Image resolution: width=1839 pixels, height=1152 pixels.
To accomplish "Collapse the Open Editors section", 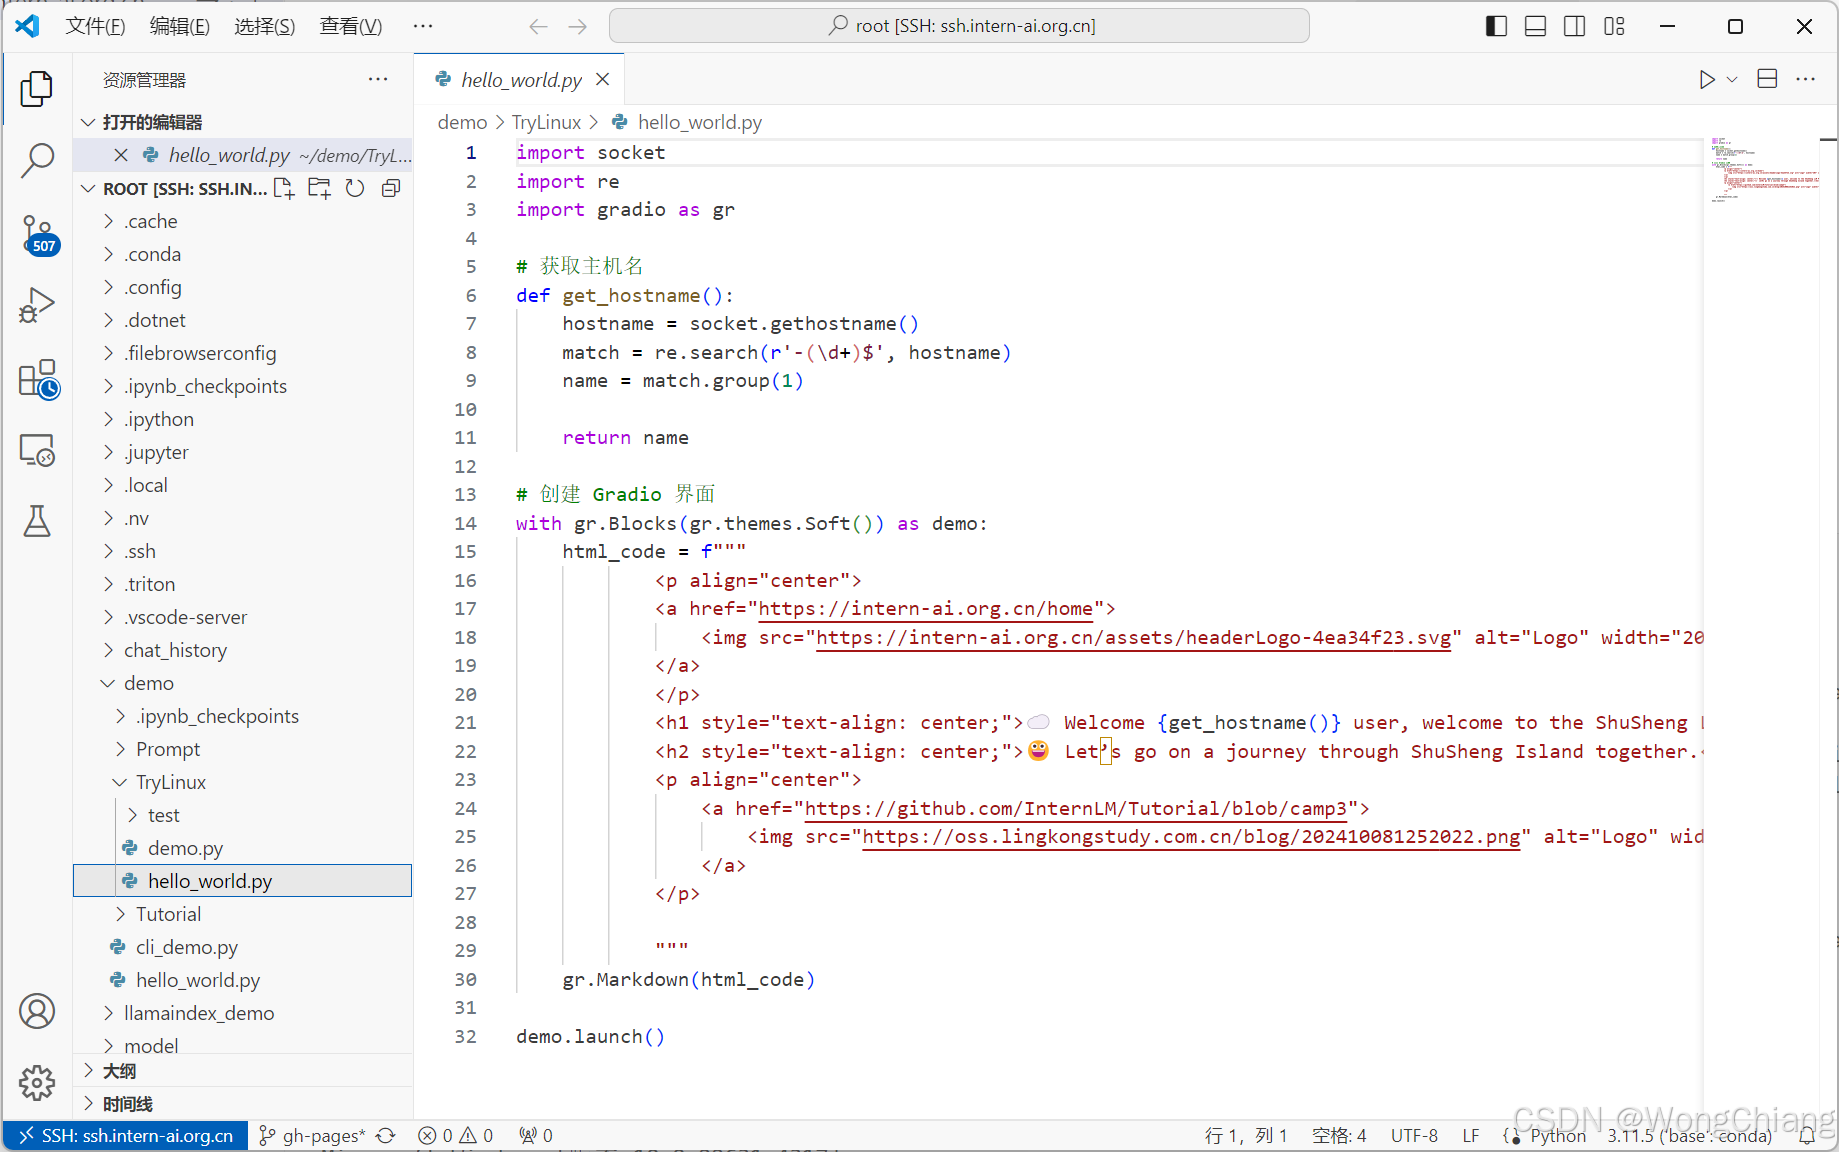I will click(88, 122).
